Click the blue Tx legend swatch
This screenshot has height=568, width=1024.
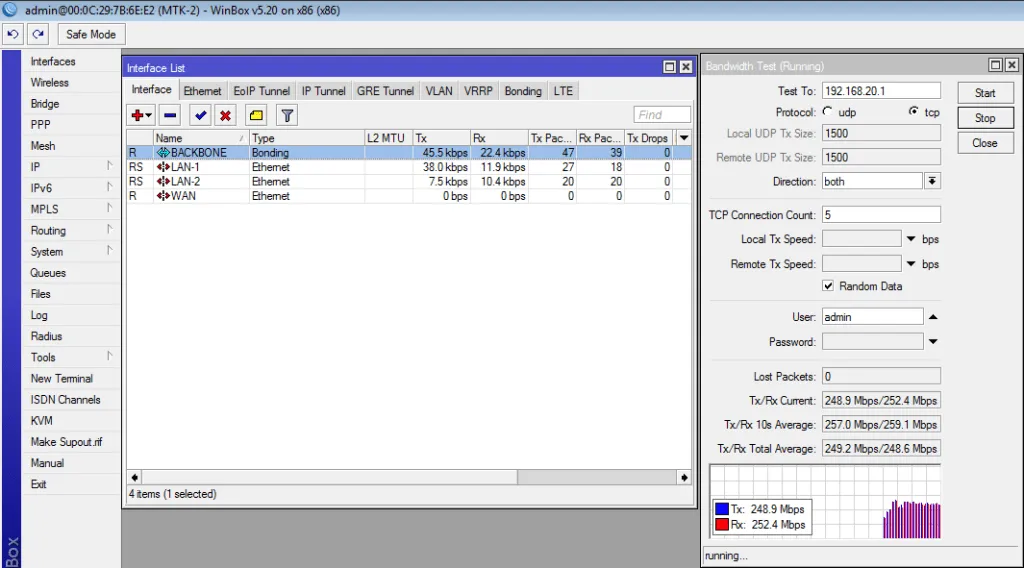tap(722, 509)
